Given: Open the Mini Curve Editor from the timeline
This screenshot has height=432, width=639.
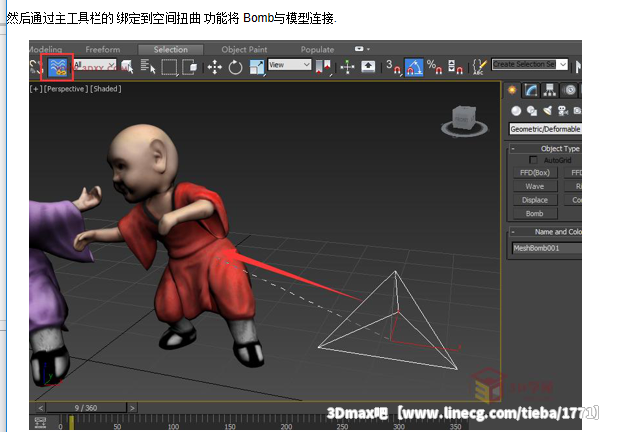Looking at the screenshot, I should [40, 423].
